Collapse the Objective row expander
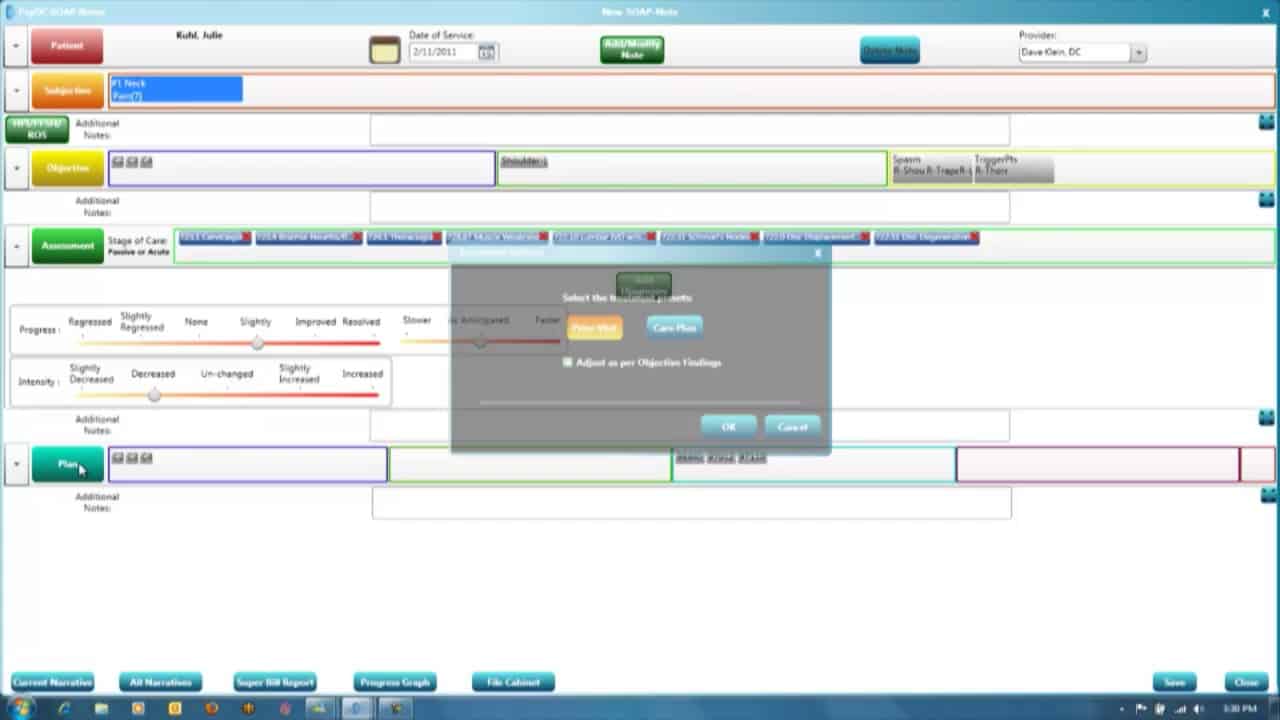 [x=16, y=169]
